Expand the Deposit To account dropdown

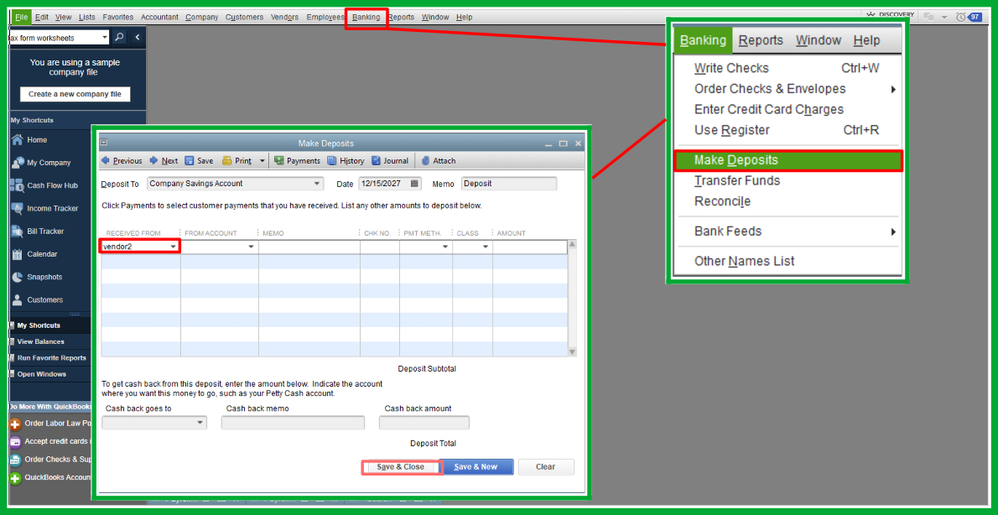[x=317, y=184]
